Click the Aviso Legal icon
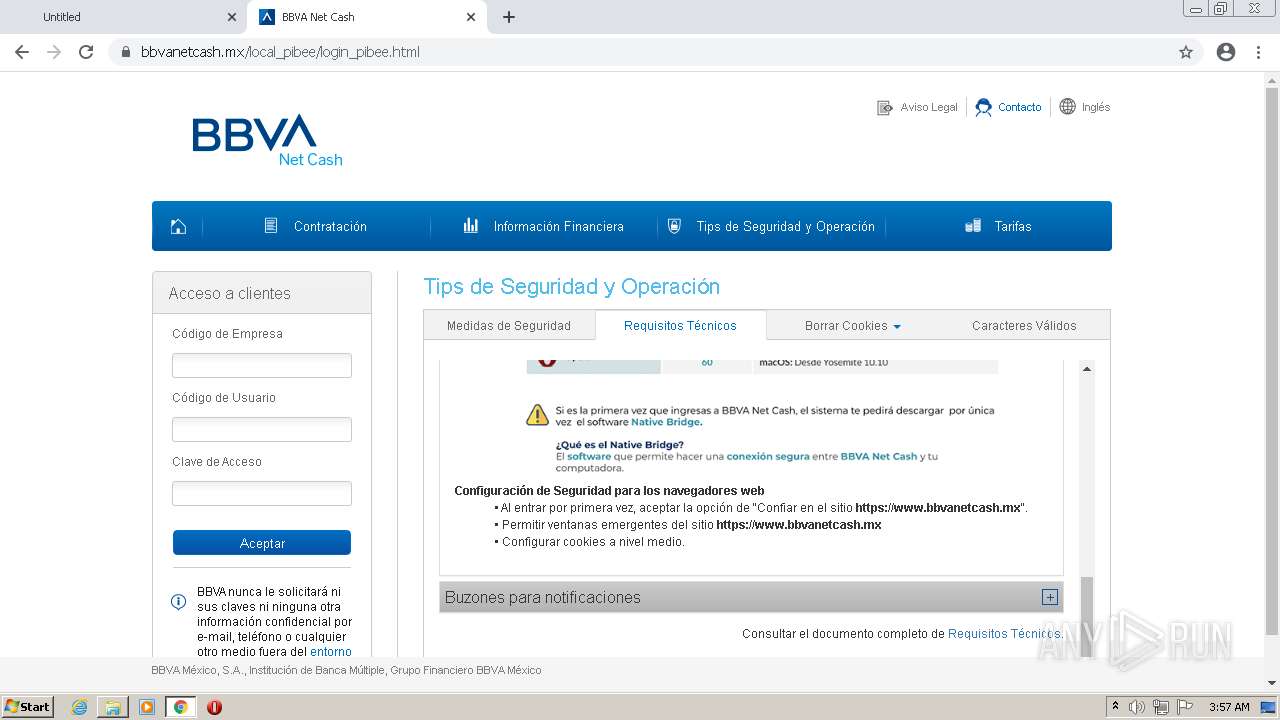The height and width of the screenshot is (720, 1280). (x=885, y=107)
